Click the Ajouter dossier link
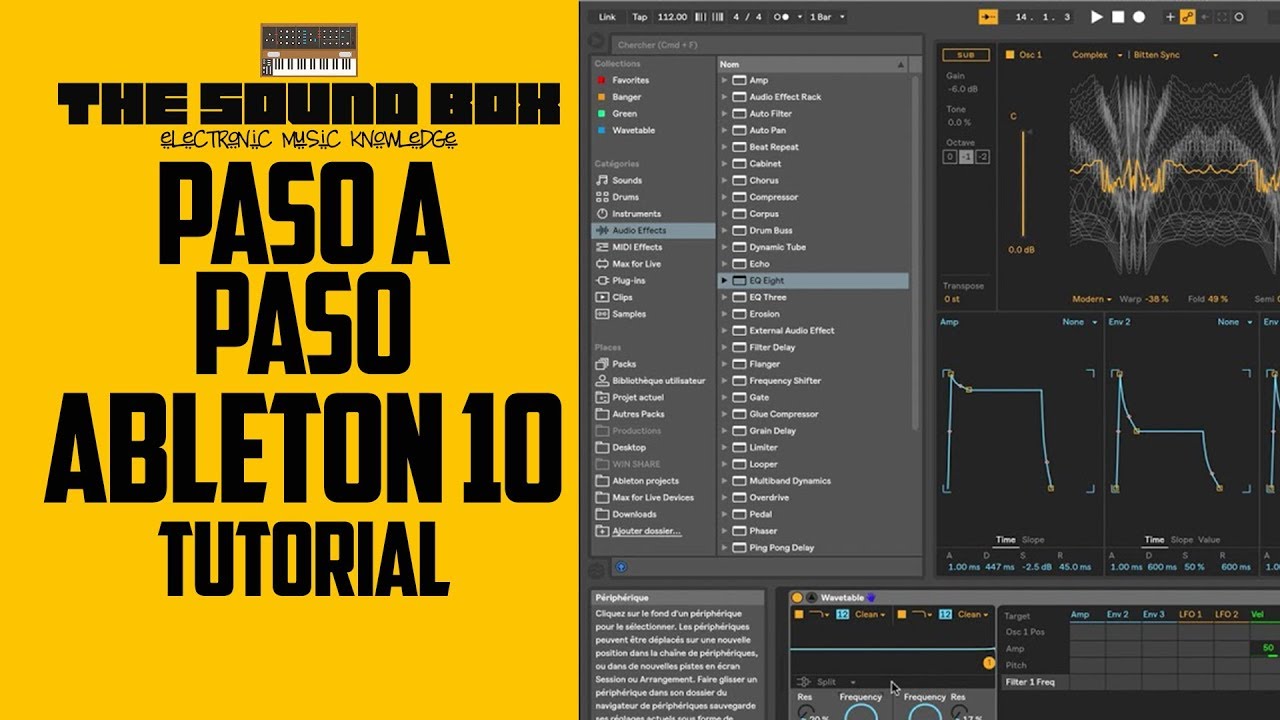 tap(646, 531)
